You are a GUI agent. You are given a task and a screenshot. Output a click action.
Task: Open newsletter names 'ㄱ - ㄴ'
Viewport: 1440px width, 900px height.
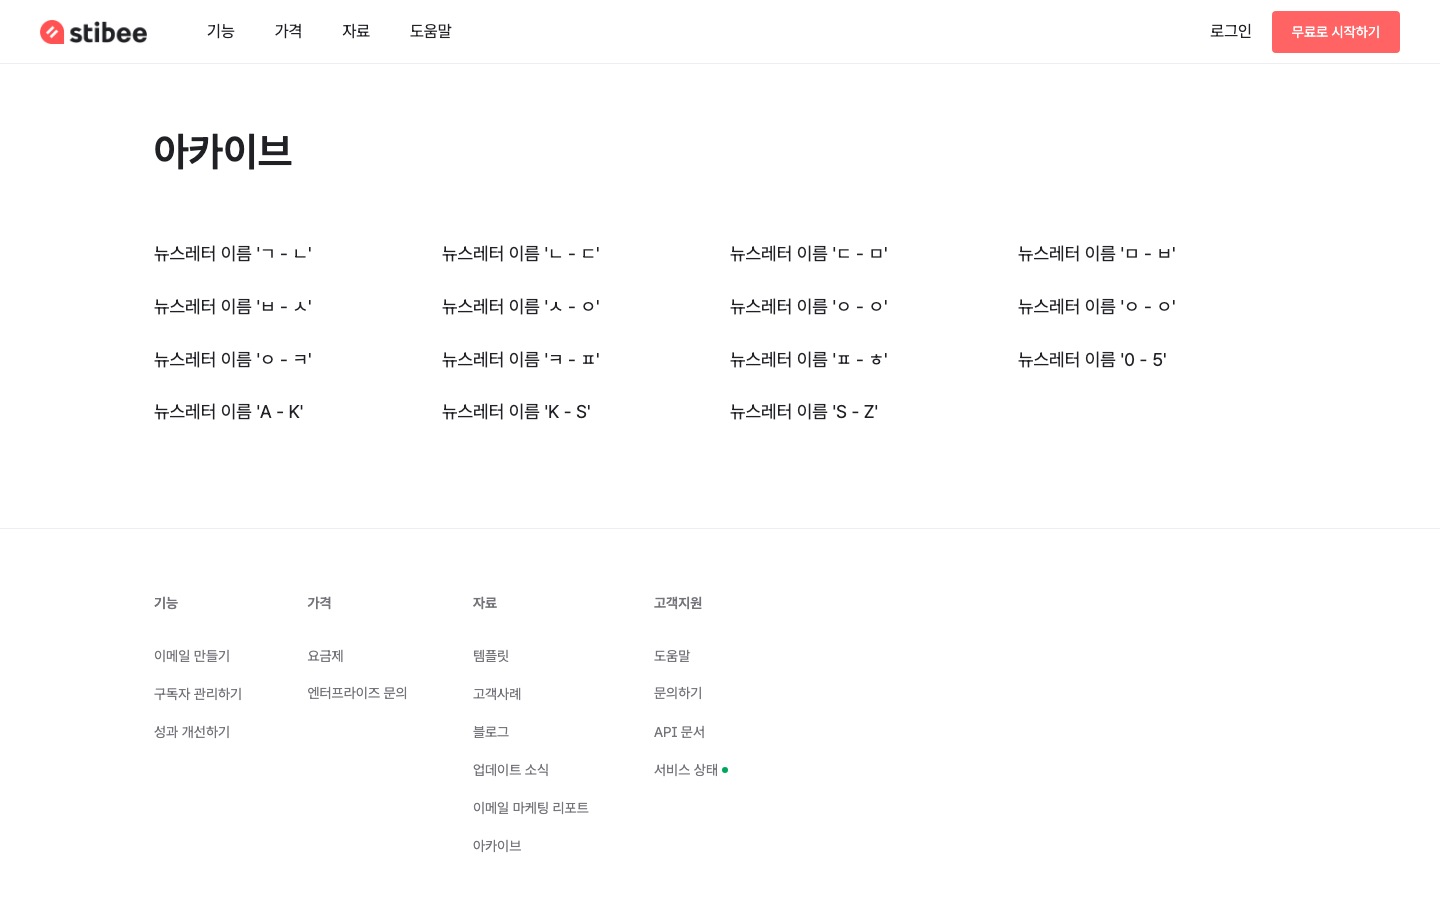click(x=233, y=254)
